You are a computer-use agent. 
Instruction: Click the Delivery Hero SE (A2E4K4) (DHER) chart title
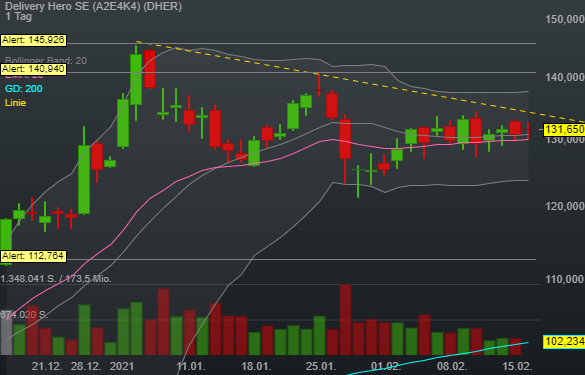pos(94,6)
